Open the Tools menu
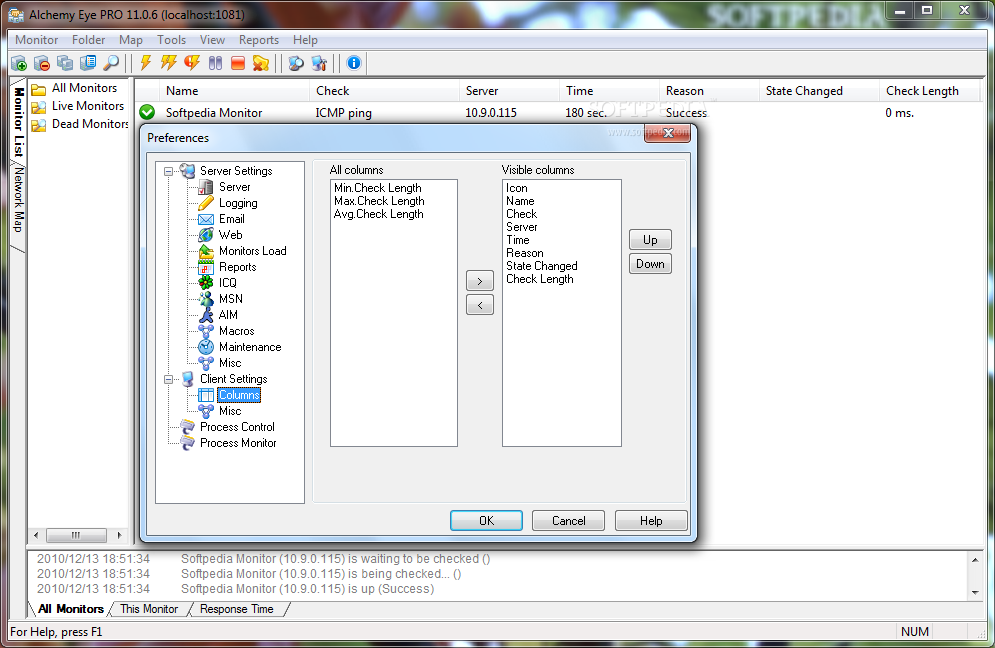Viewport: 995px width, 648px height. (x=171, y=39)
